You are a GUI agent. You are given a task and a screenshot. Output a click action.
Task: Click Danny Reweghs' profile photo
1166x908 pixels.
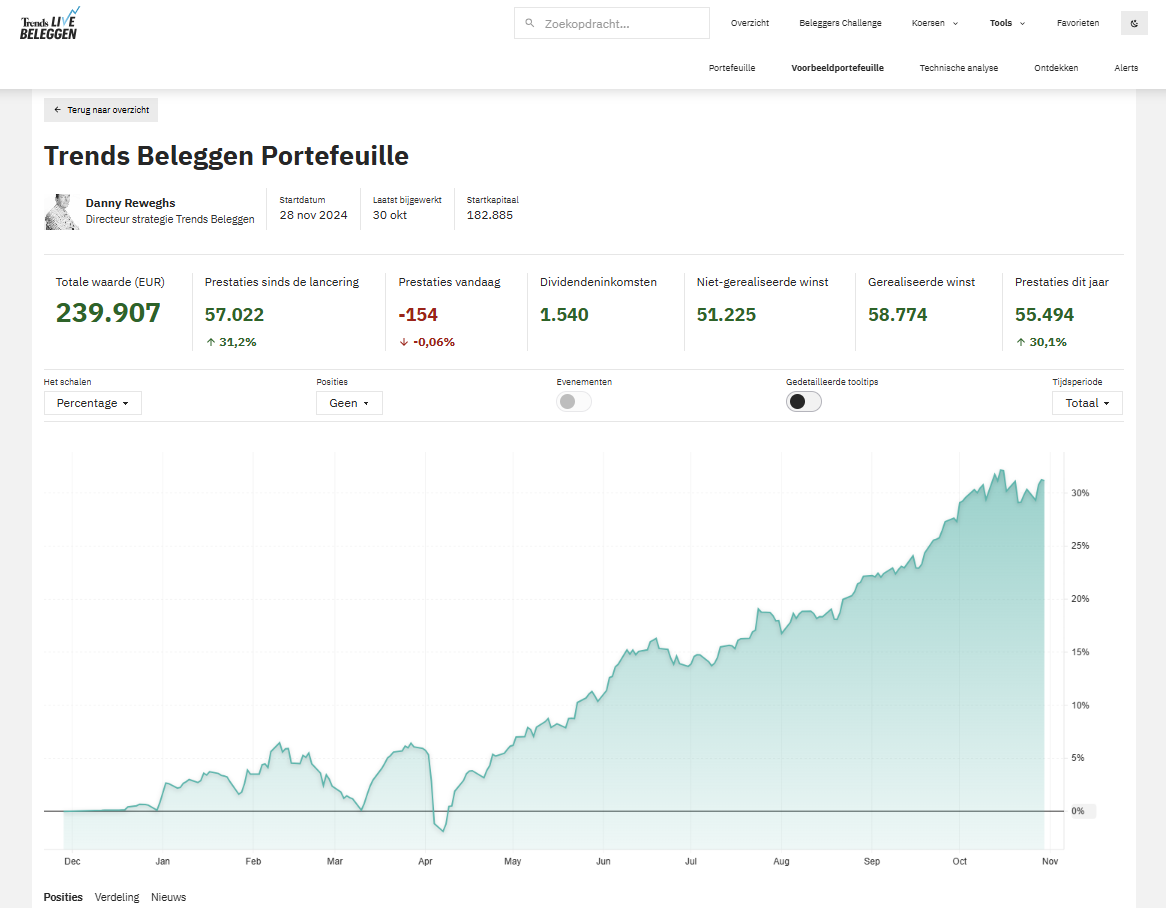62,211
